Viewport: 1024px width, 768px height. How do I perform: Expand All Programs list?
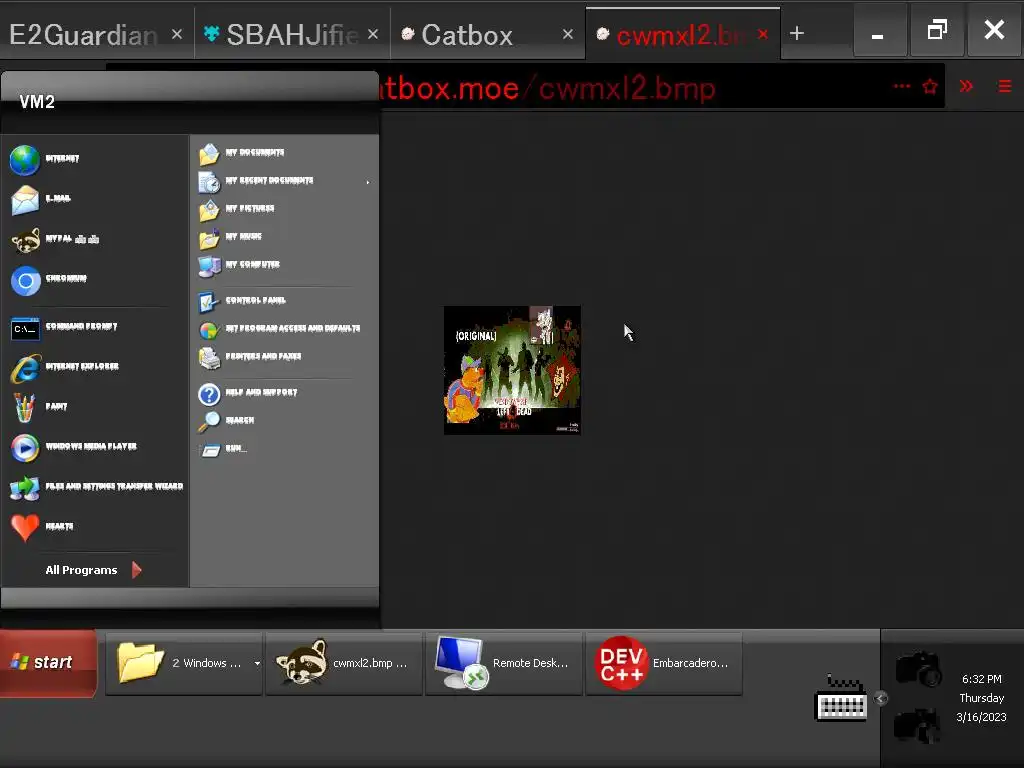[x=94, y=570]
